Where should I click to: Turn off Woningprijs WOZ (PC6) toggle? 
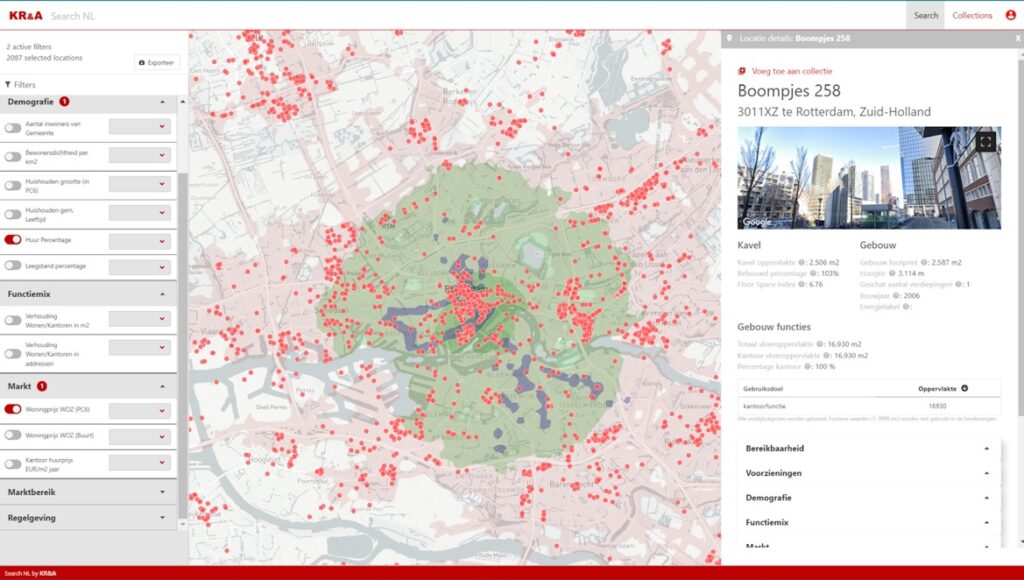[13, 409]
